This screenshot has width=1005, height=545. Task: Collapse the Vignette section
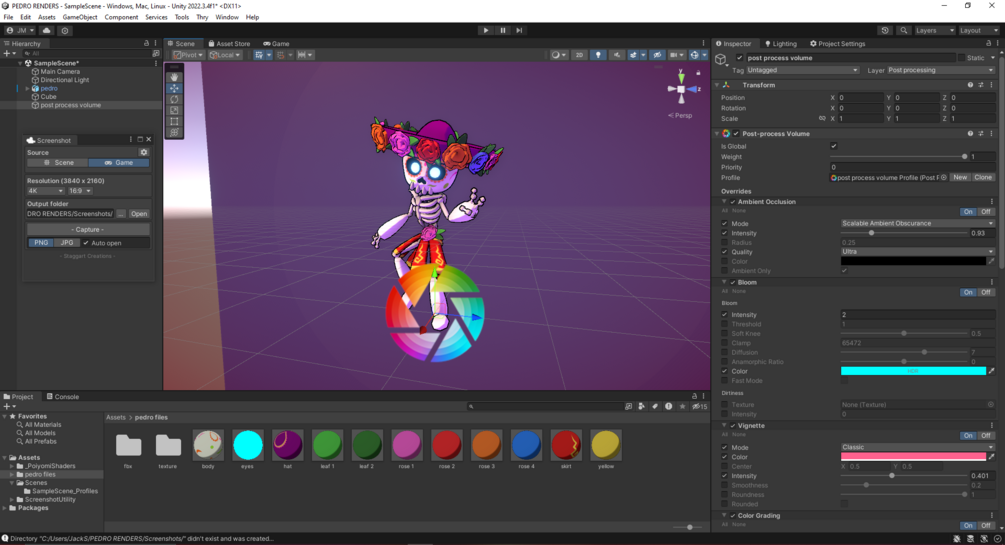coord(724,426)
